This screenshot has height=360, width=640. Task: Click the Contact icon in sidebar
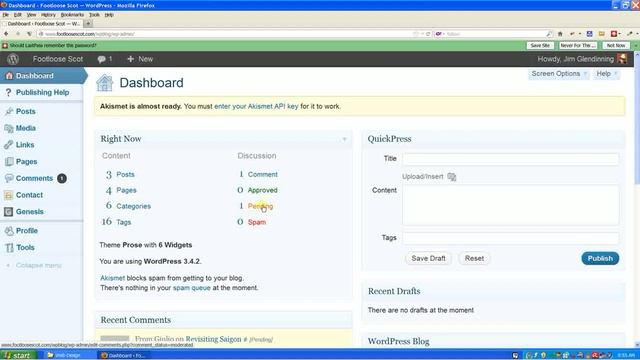click(x=9, y=195)
